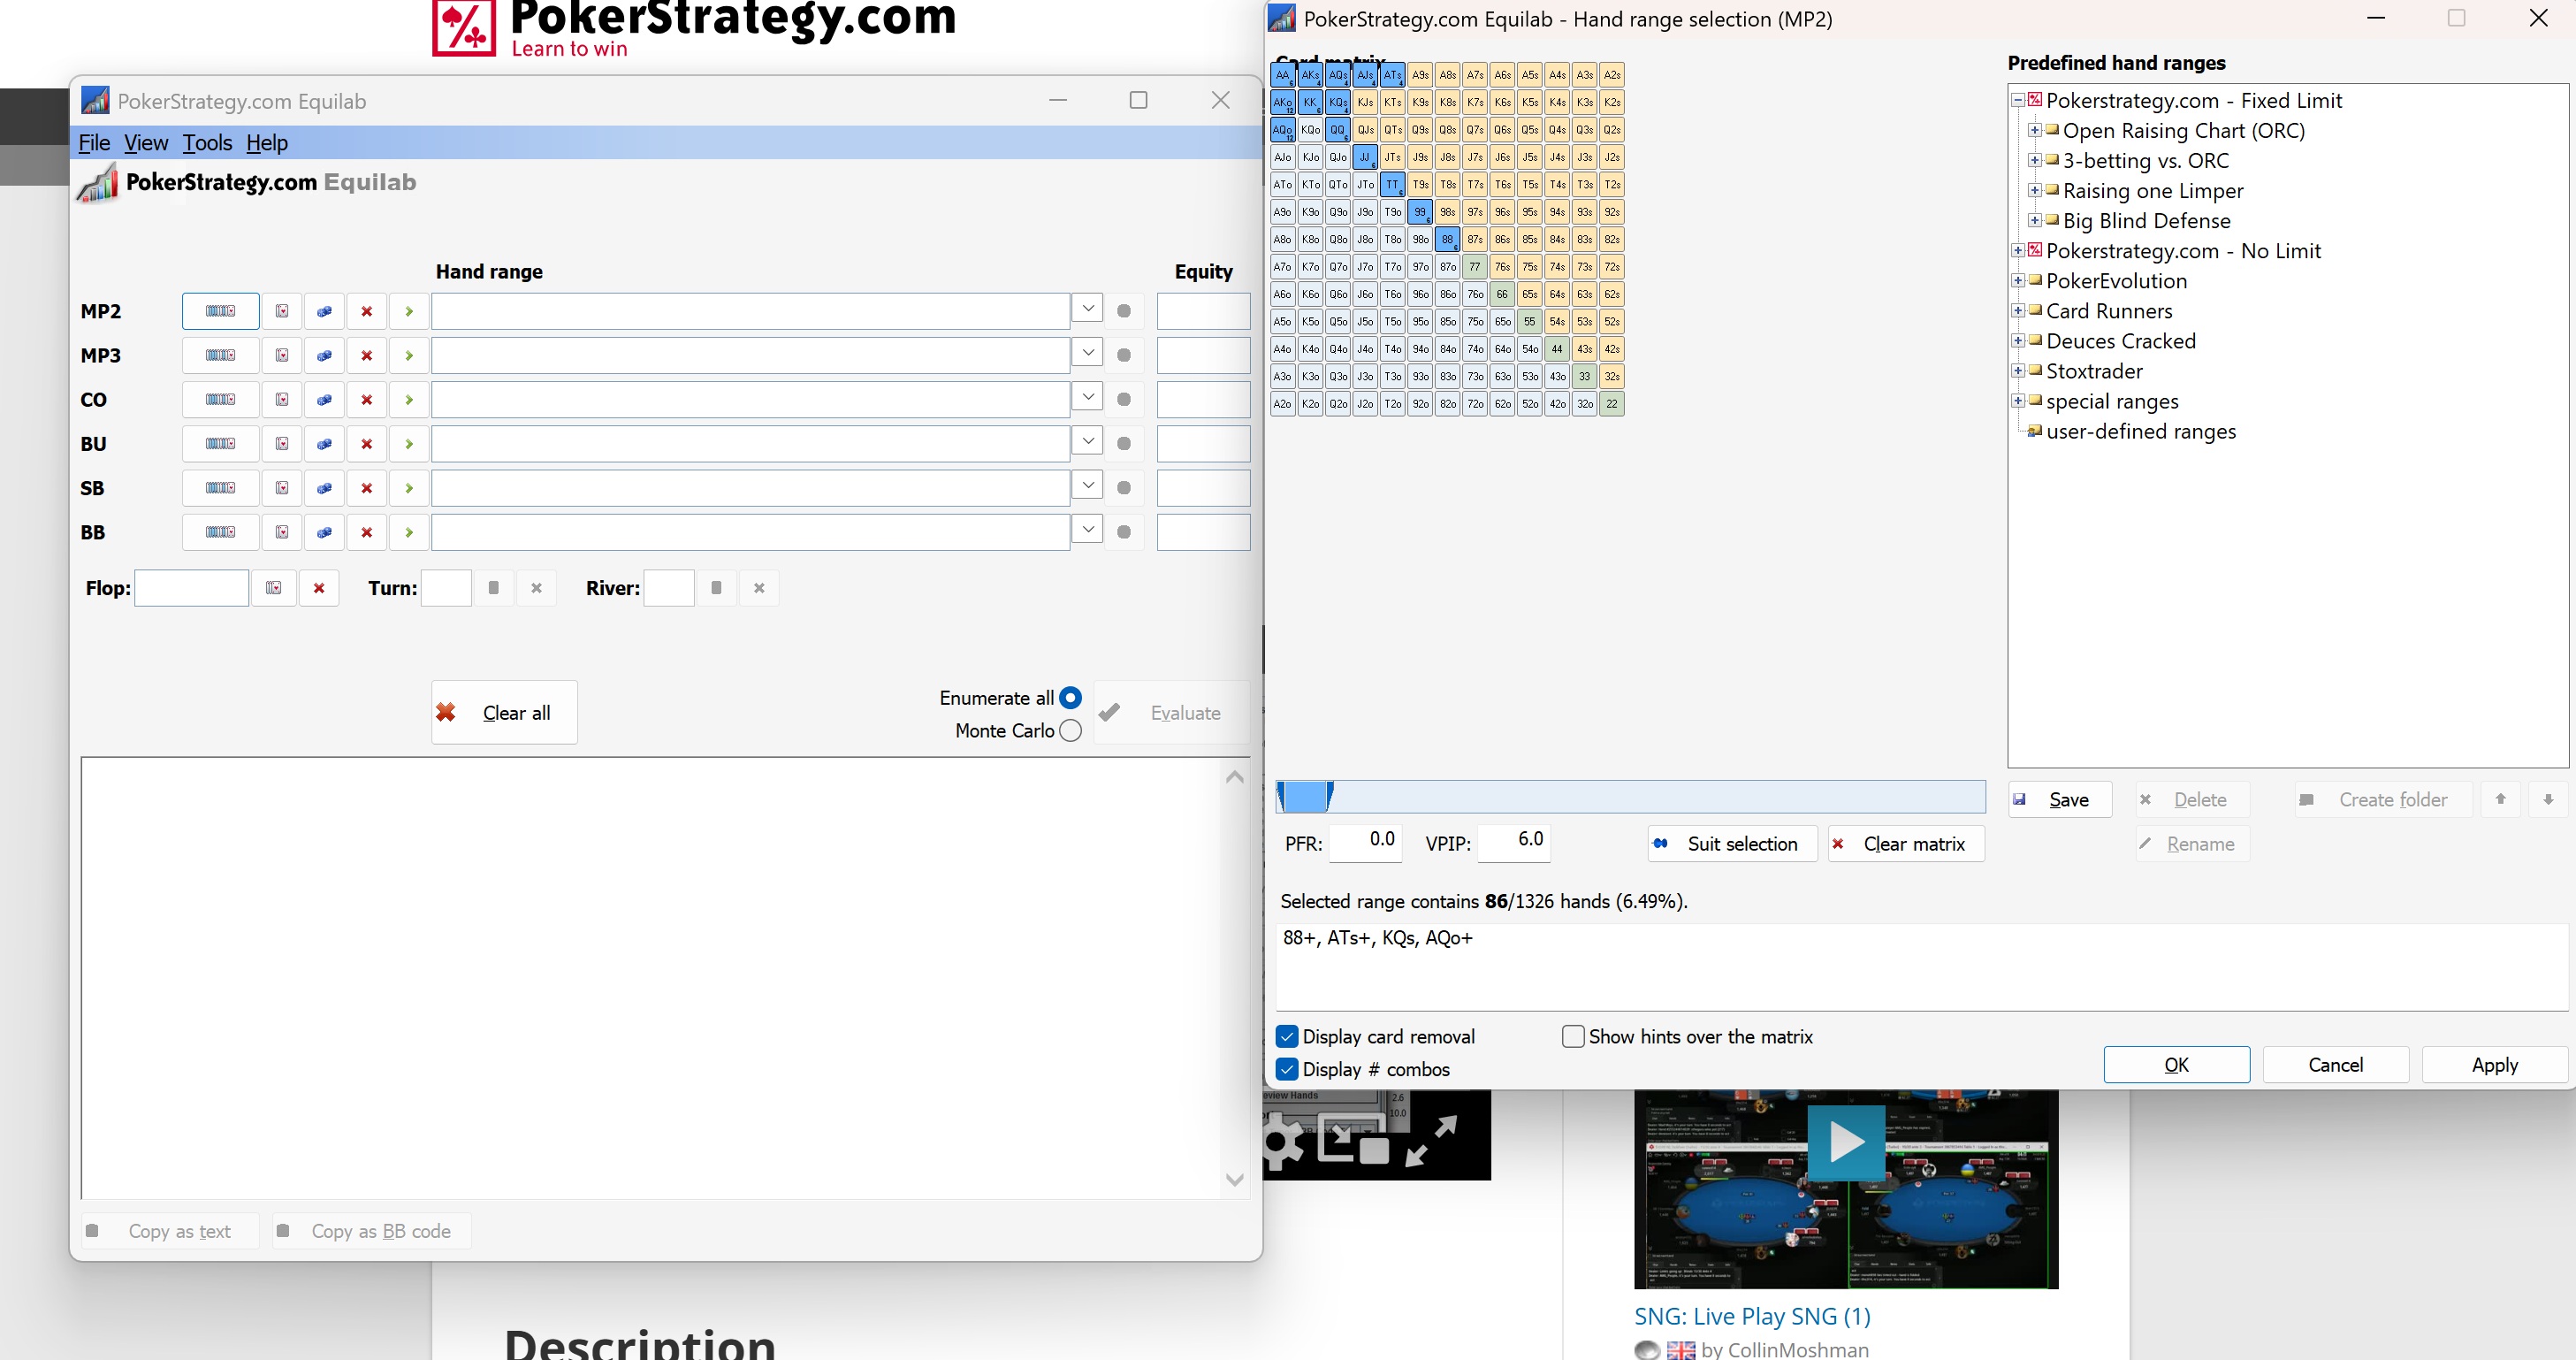Screen dimensions: 2576x1360
Task: Expand the Deuces Cracked folder
Action: 2018,341
